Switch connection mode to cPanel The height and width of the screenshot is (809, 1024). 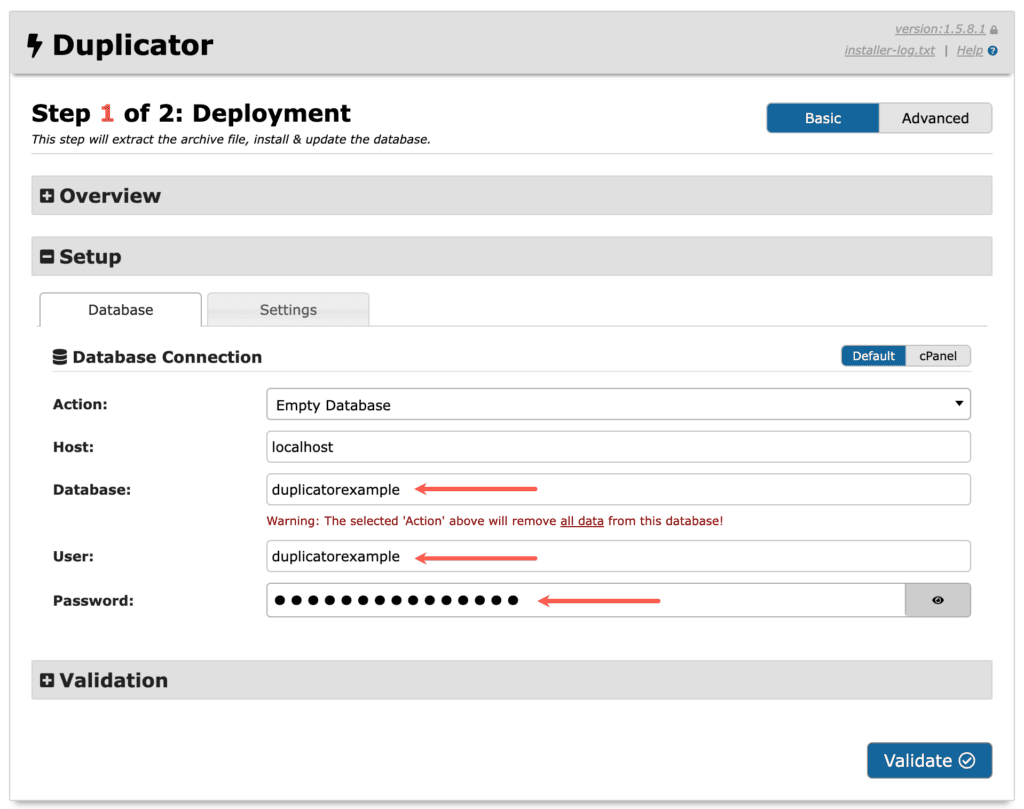(938, 355)
